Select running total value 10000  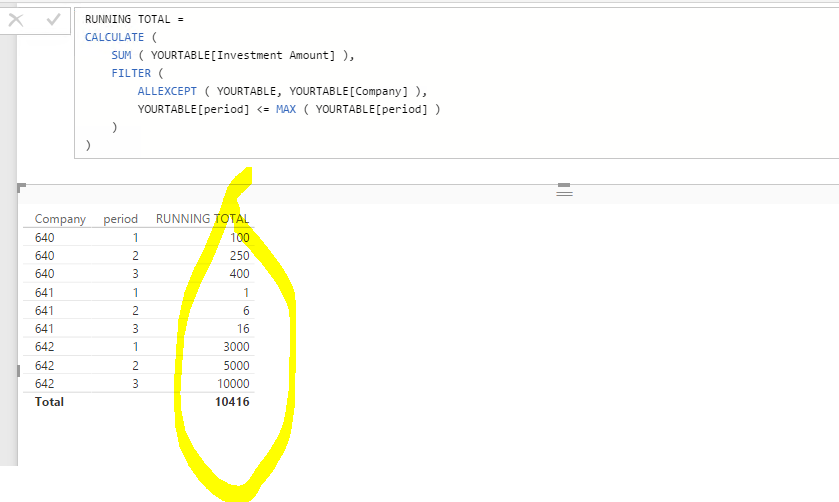[x=233, y=384]
